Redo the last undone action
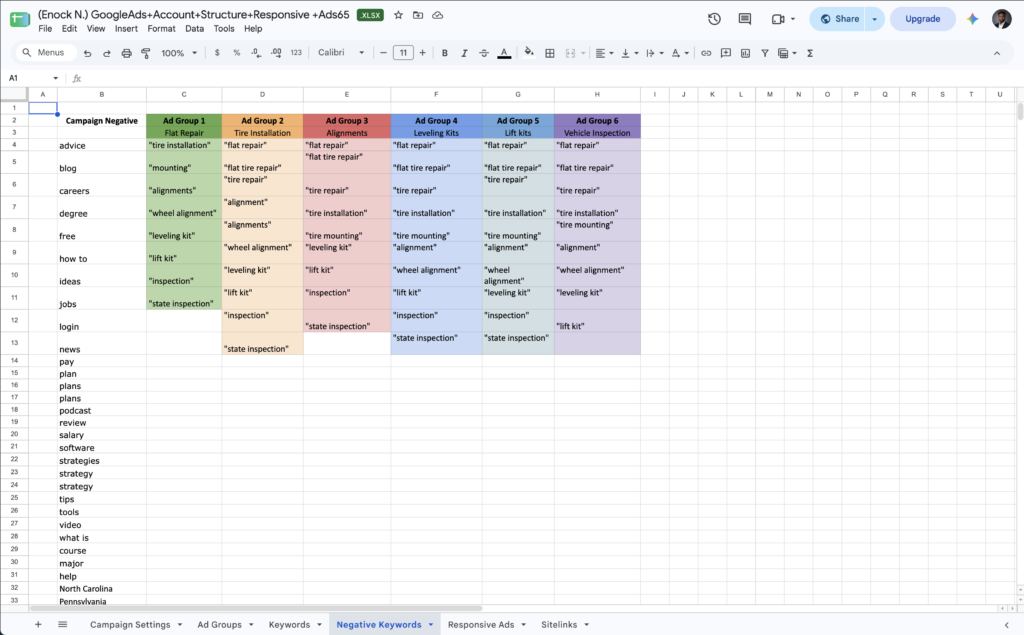Screen dimensions: 1024x635 pyautogui.click(x=106, y=53)
